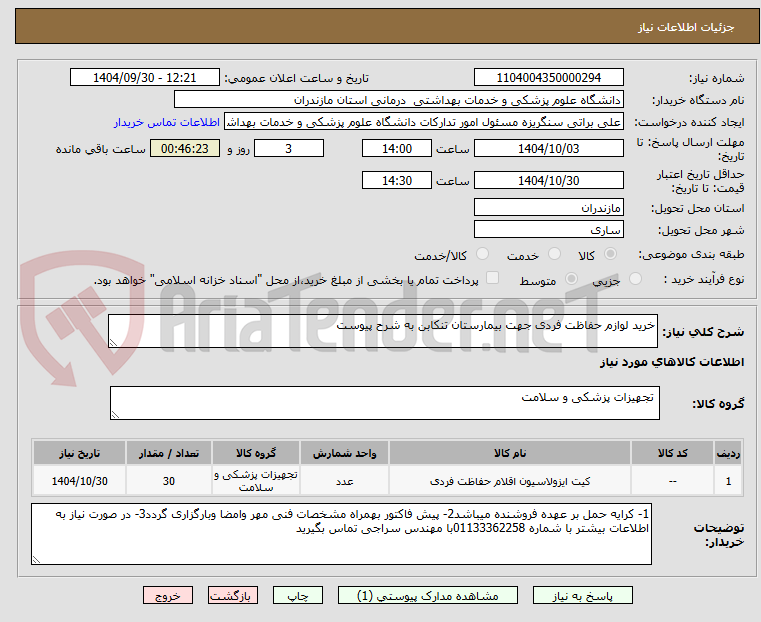Click the unit cell عدد
Image resolution: width=761 pixels, height=622 pixels.
[344, 481]
